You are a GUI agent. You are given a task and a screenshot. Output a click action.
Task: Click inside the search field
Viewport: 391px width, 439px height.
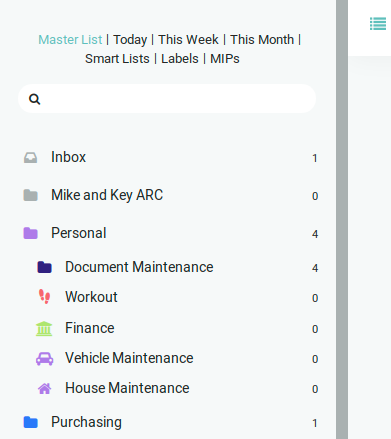(167, 99)
